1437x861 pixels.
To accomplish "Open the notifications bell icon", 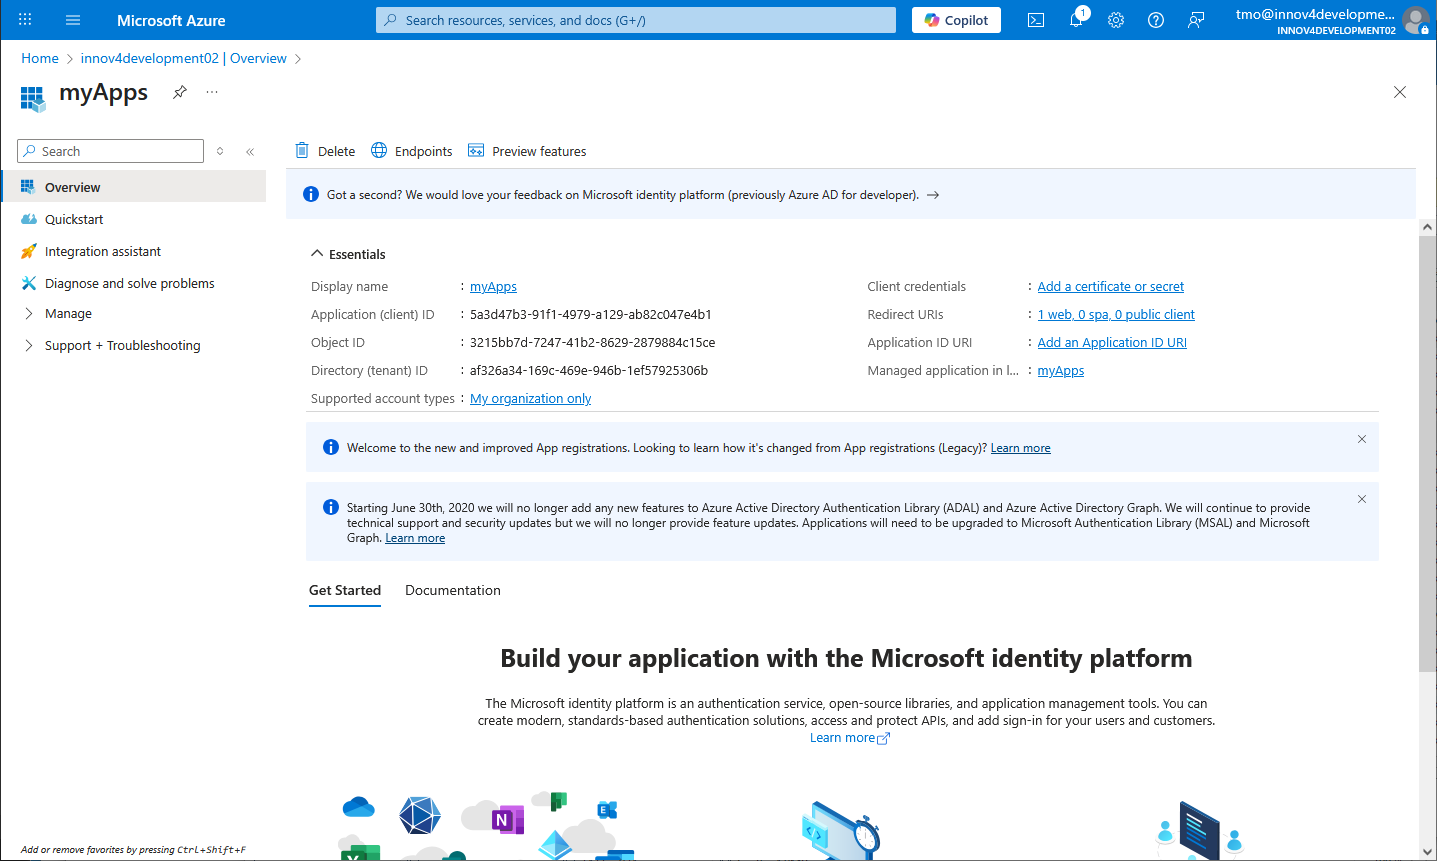I will pos(1076,20).
